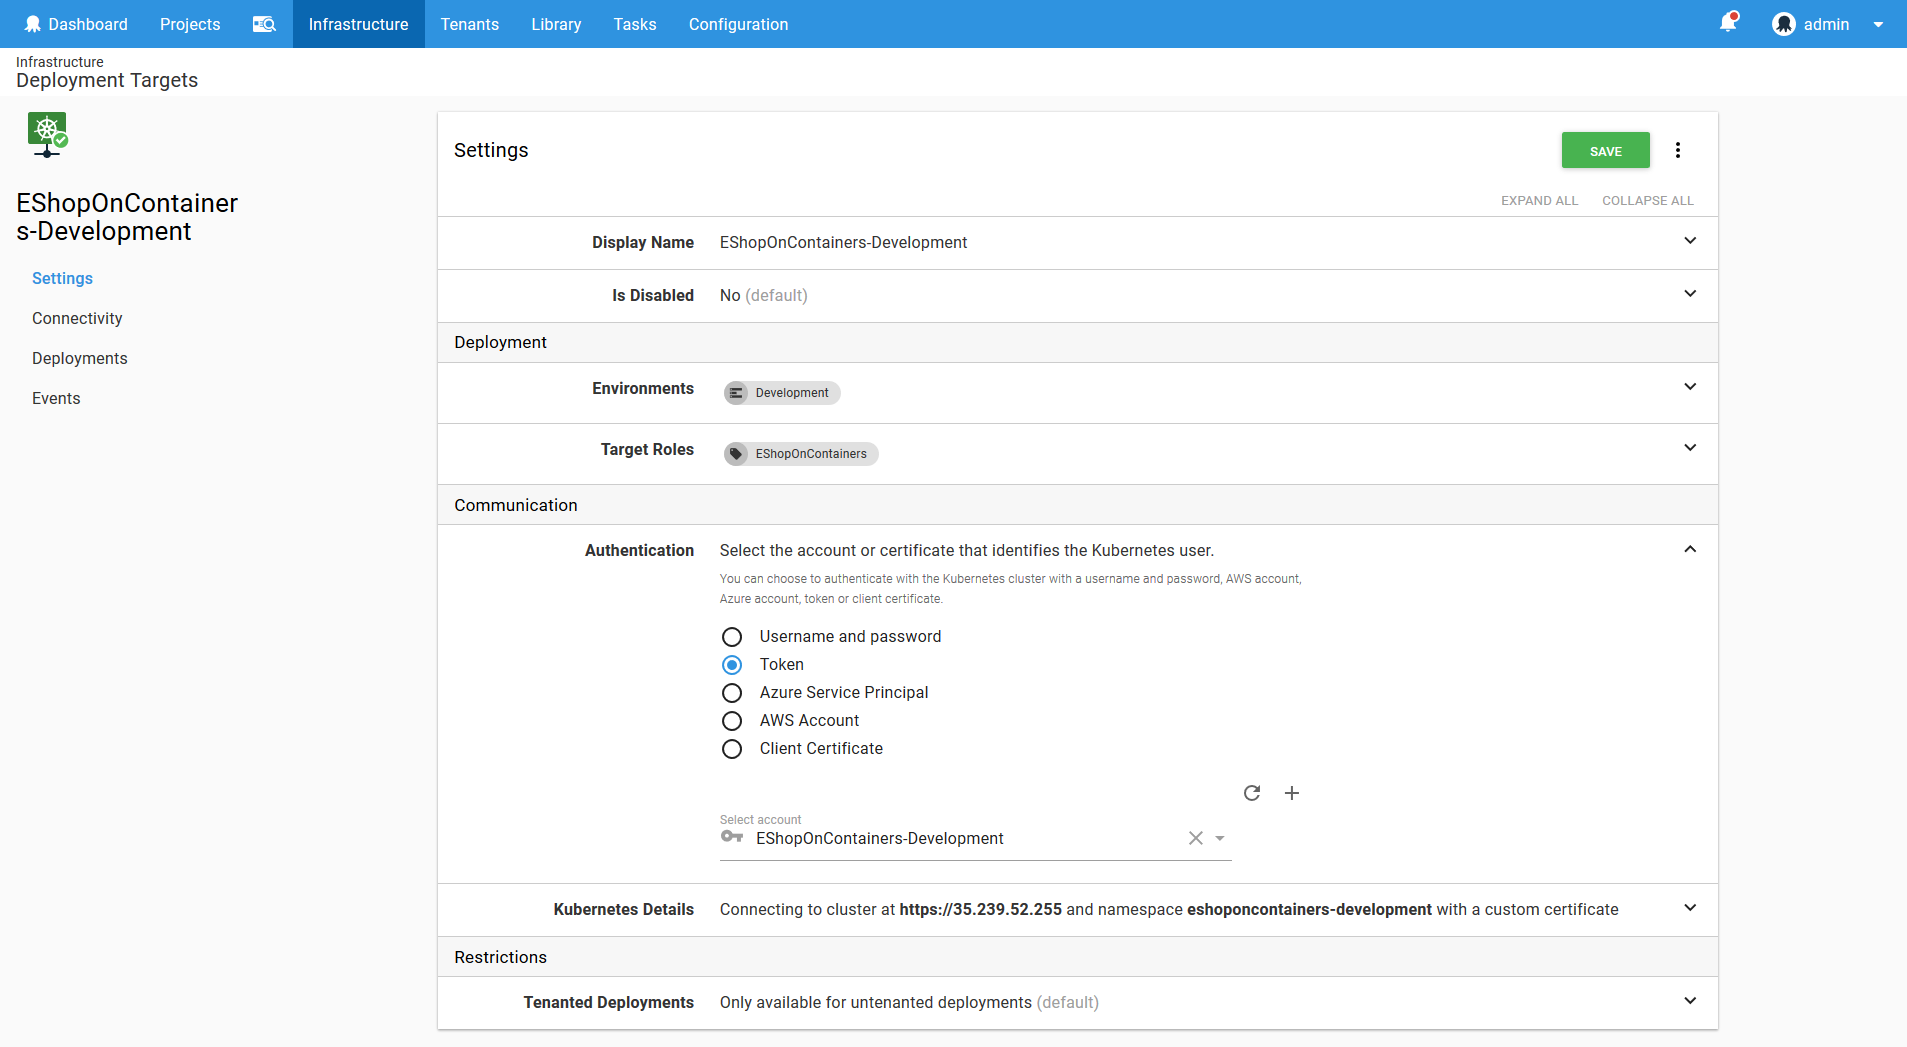
Task: Expand the Kubernetes Details section
Action: coord(1690,908)
